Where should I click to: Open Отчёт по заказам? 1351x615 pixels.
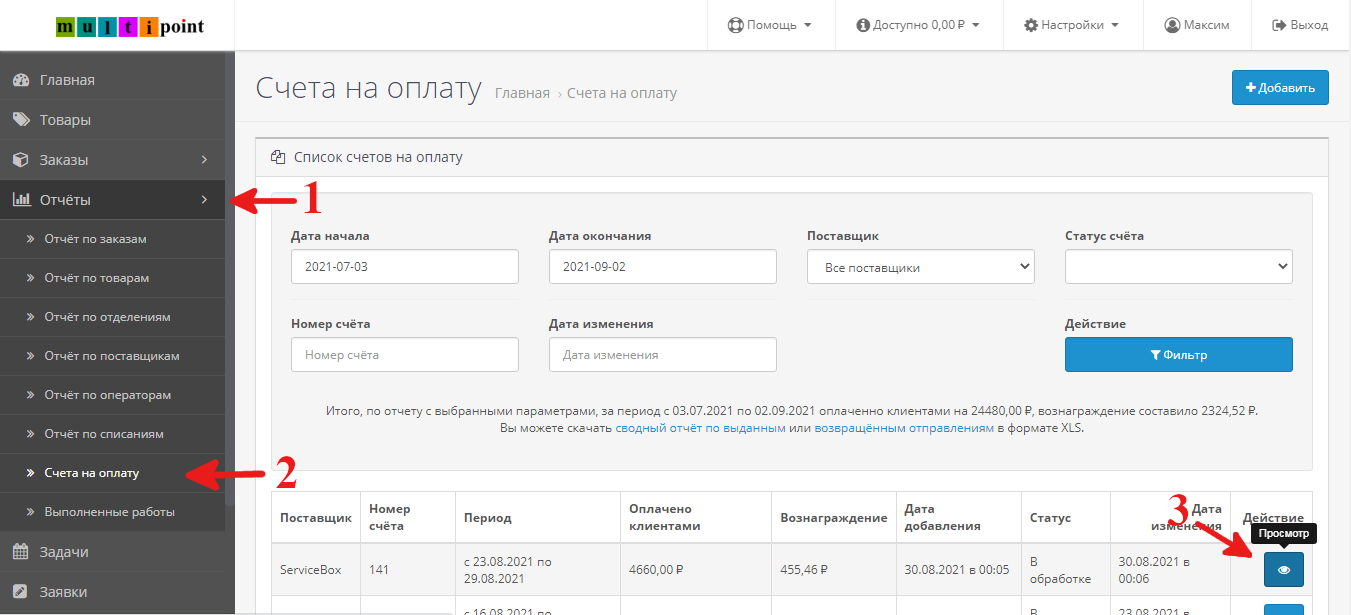click(112, 239)
